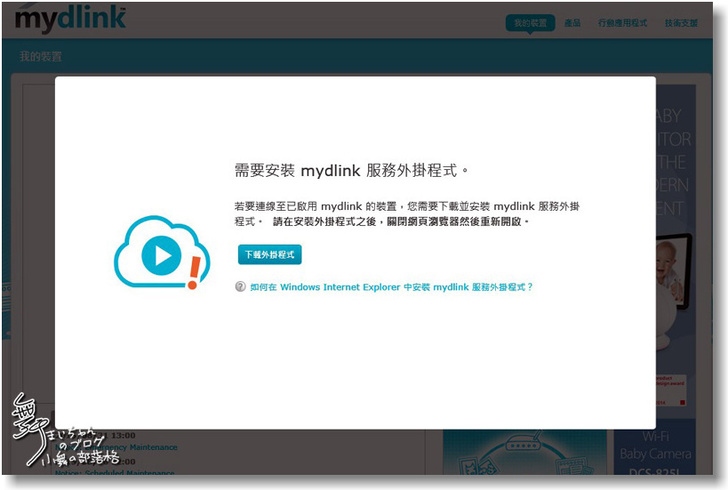
Task: Open the Scheduled Maintenance notice link
Action: [115, 472]
